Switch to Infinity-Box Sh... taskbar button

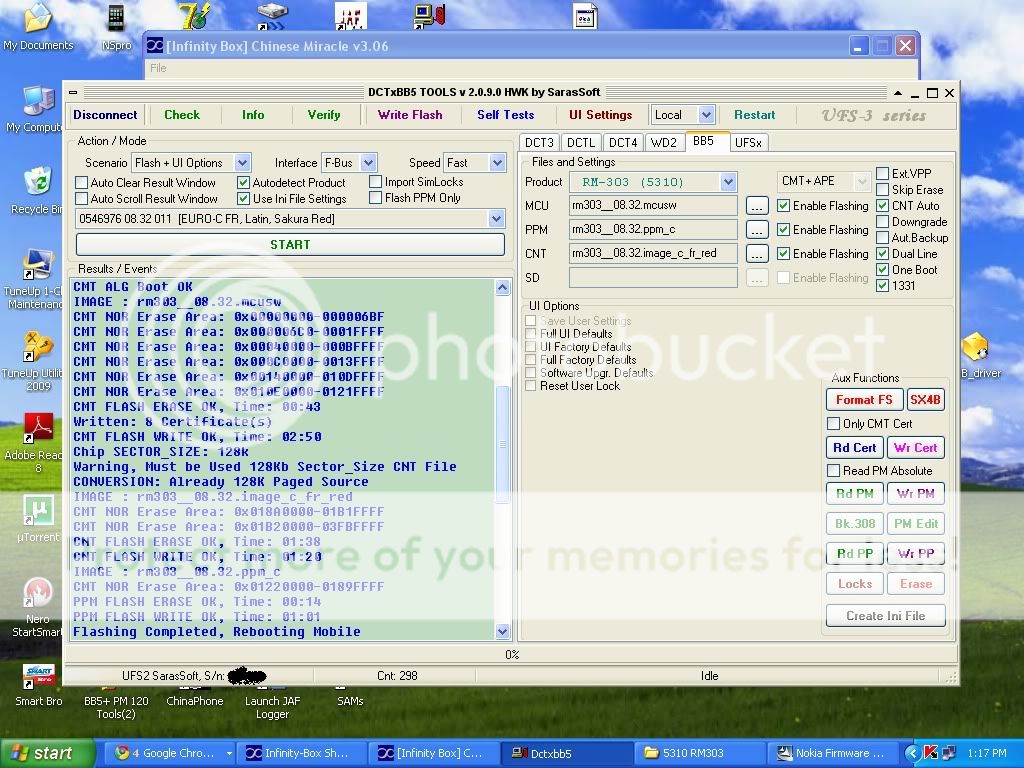click(x=302, y=753)
